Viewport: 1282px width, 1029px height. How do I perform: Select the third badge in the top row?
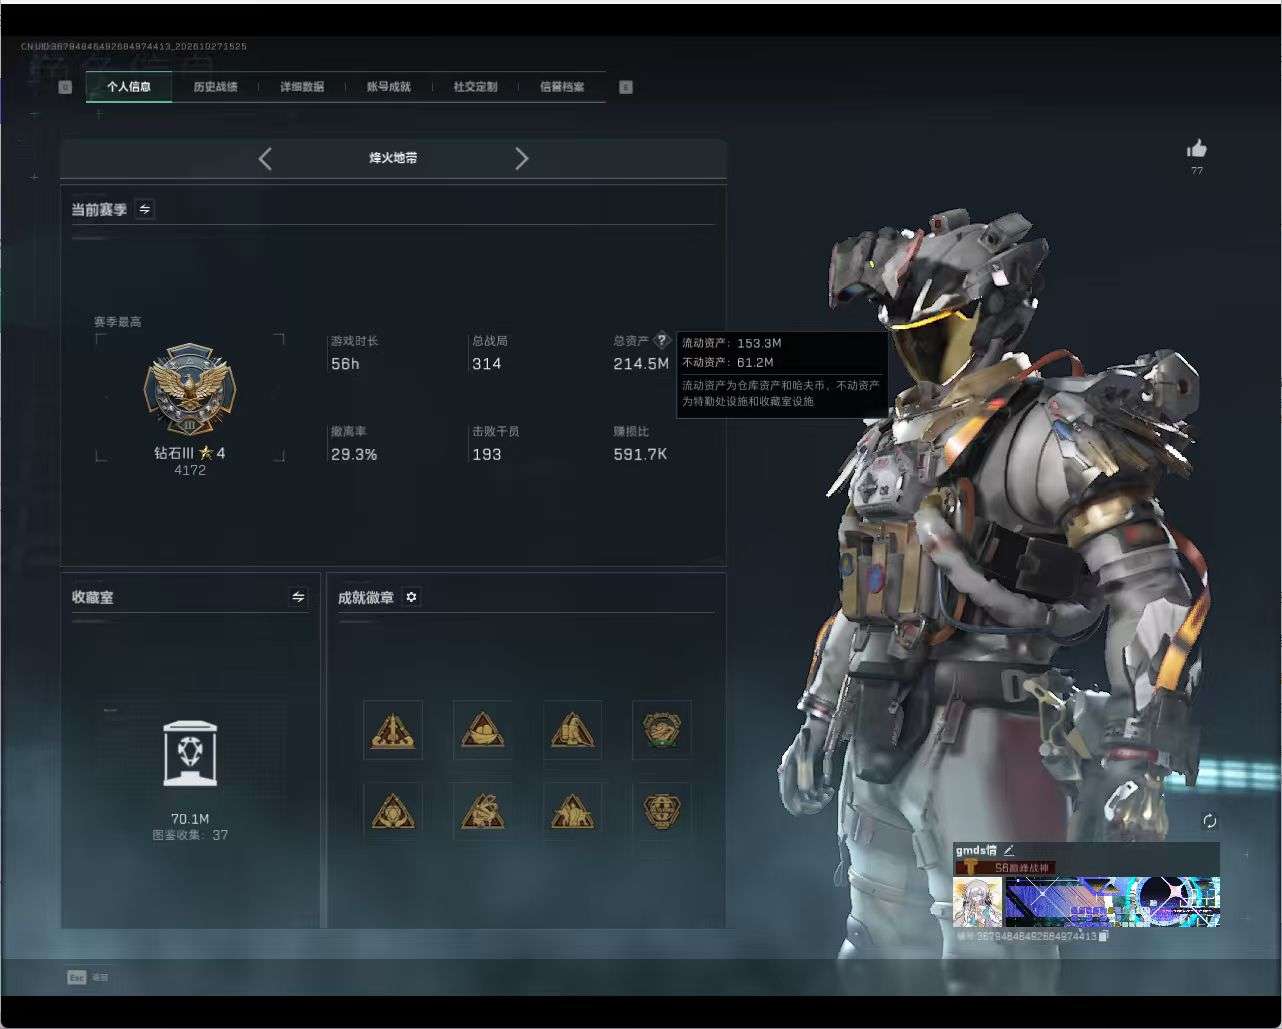pyautogui.click(x=573, y=730)
